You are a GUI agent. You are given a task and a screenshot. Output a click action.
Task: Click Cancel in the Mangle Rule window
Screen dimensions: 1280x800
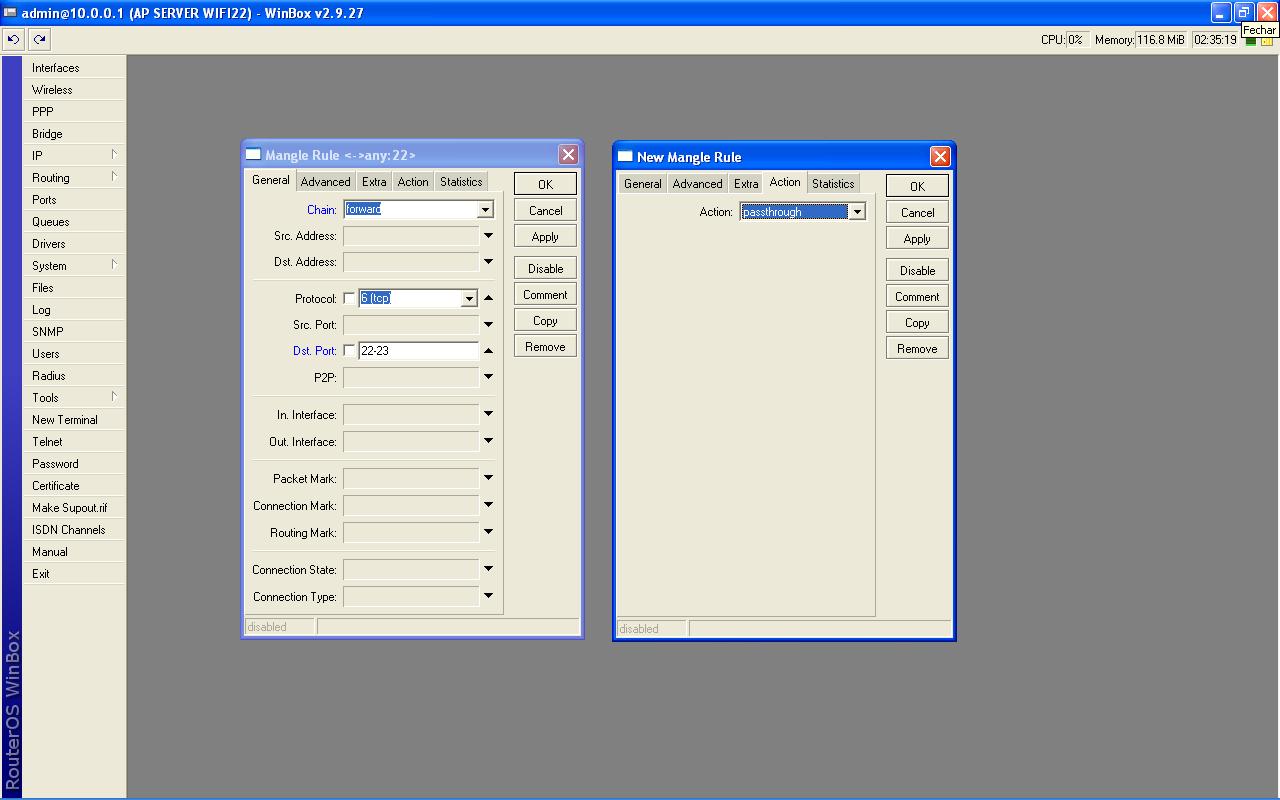(545, 210)
